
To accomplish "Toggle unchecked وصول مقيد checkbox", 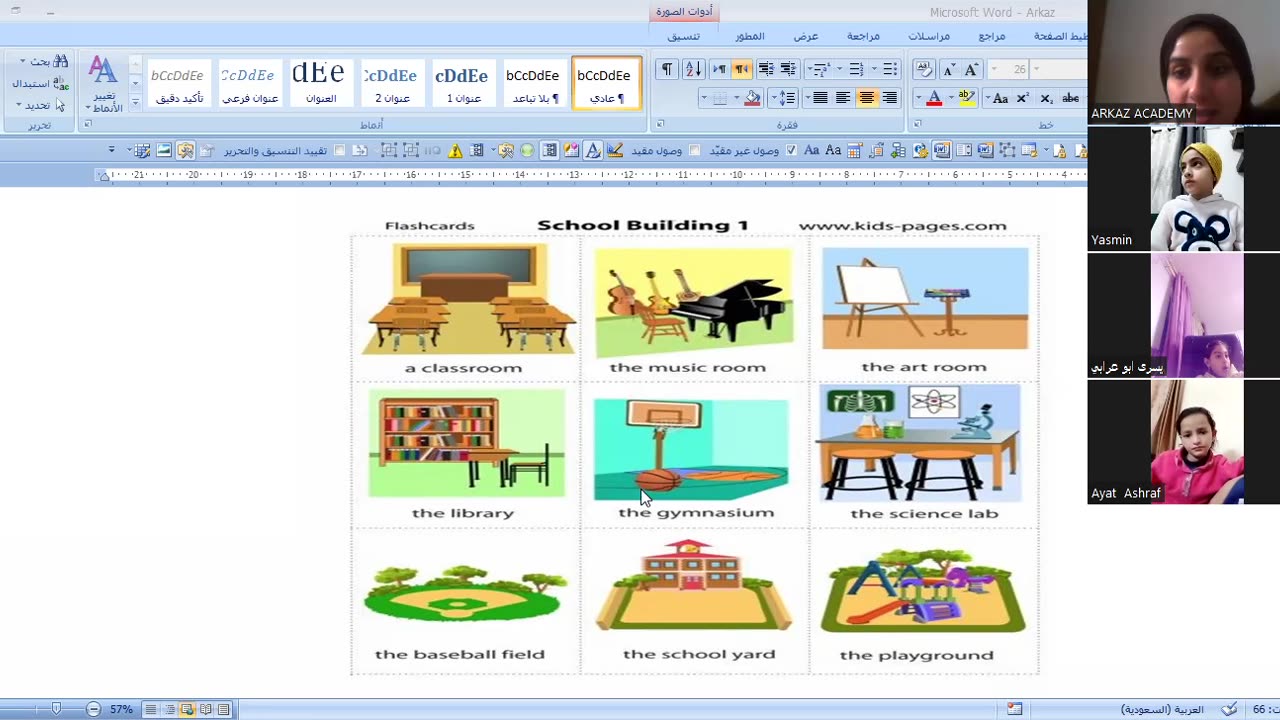I will tap(695, 150).
